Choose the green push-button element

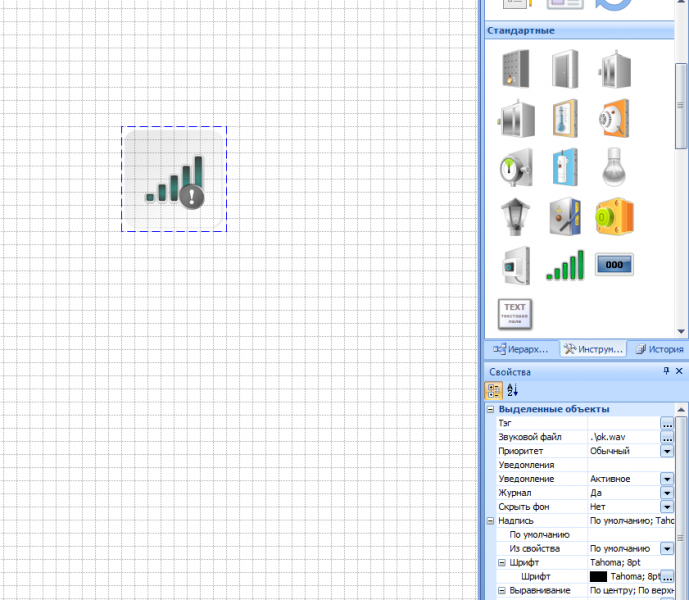click(613, 215)
